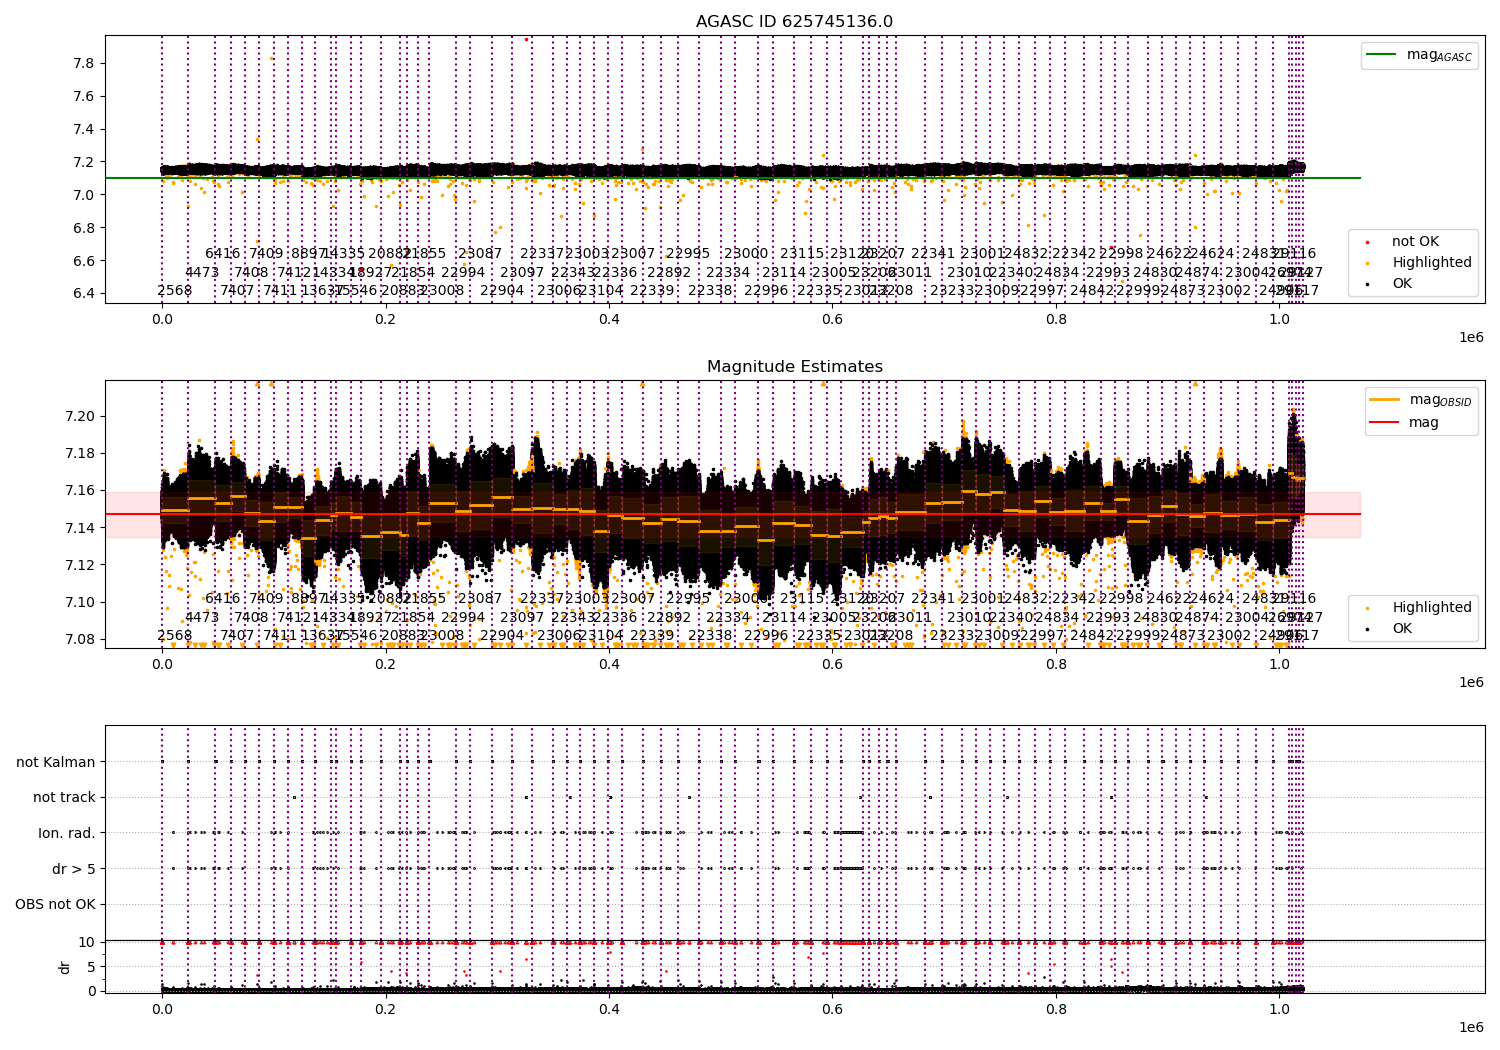Click obsid label 23097 in AGASC ID plot
The height and width of the screenshot is (1050, 1500).
coord(522,272)
